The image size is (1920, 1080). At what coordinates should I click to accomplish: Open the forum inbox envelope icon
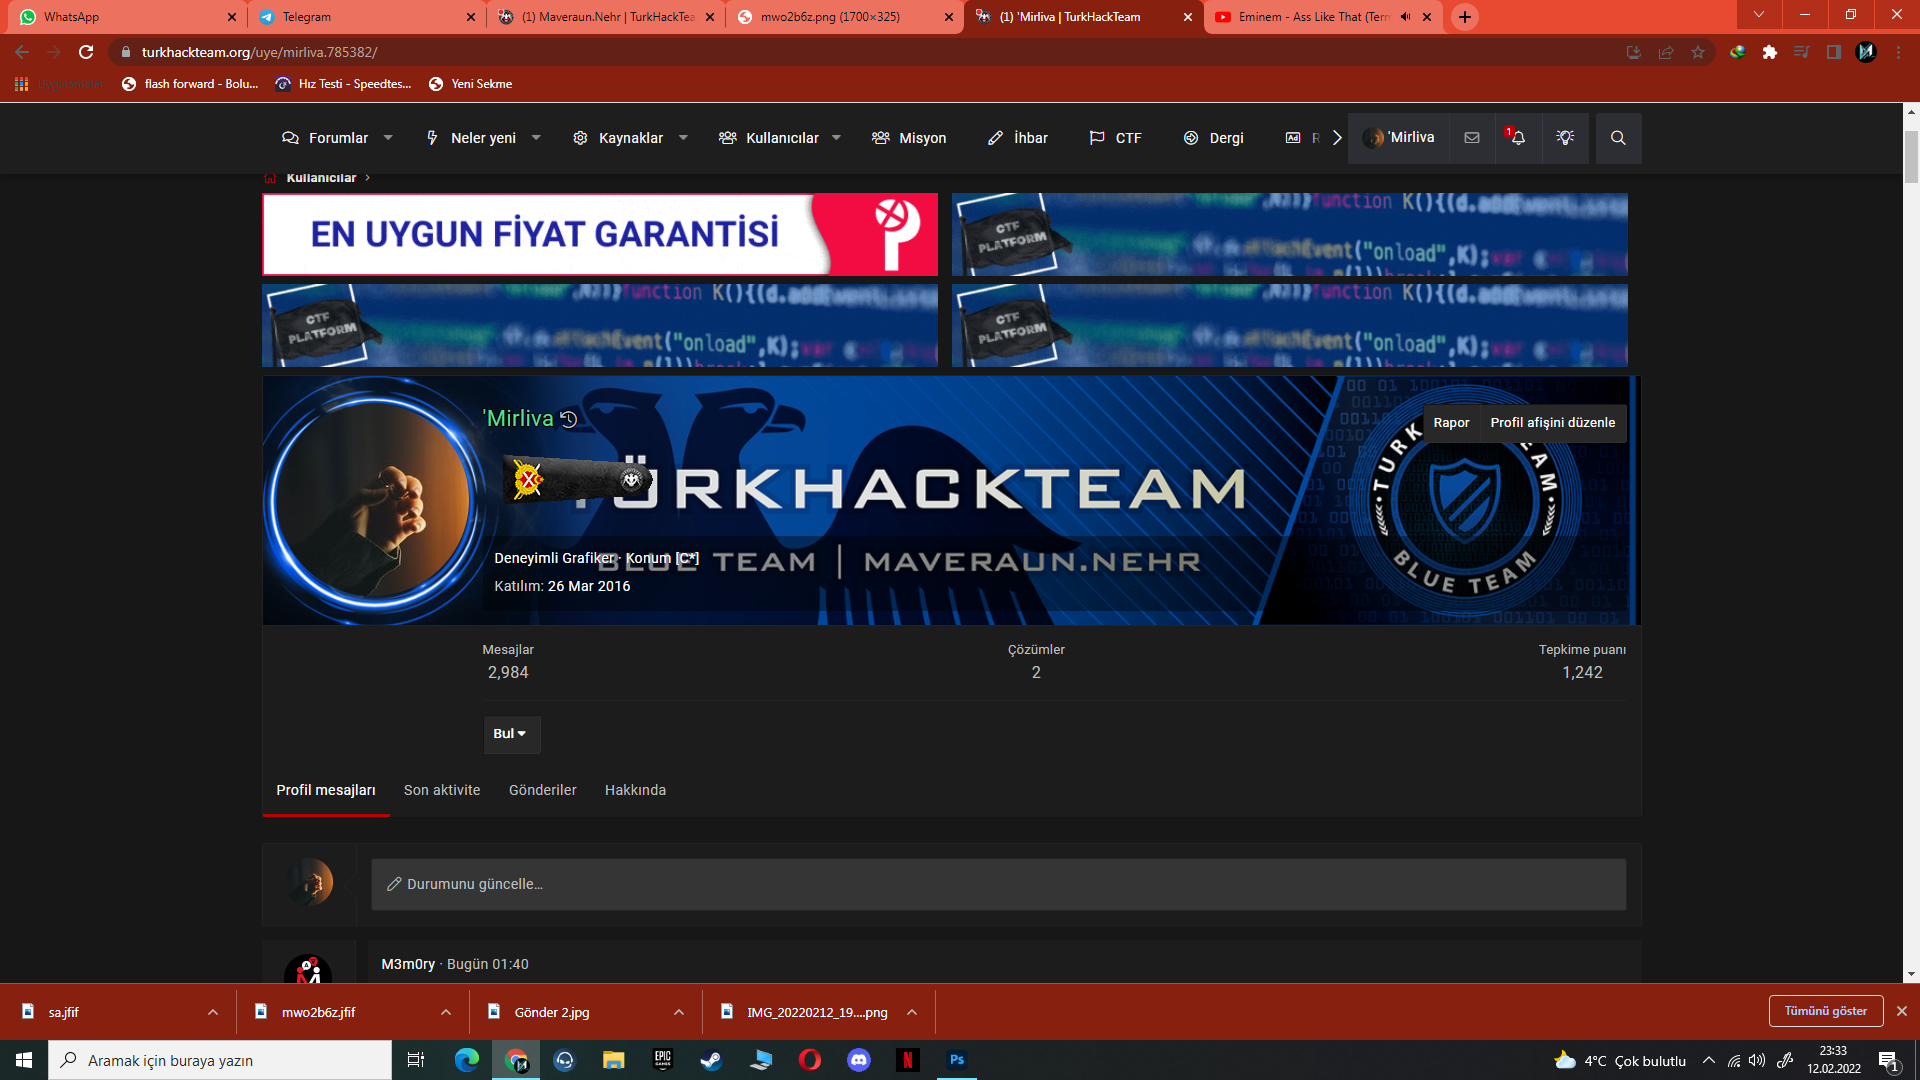pos(1472,138)
